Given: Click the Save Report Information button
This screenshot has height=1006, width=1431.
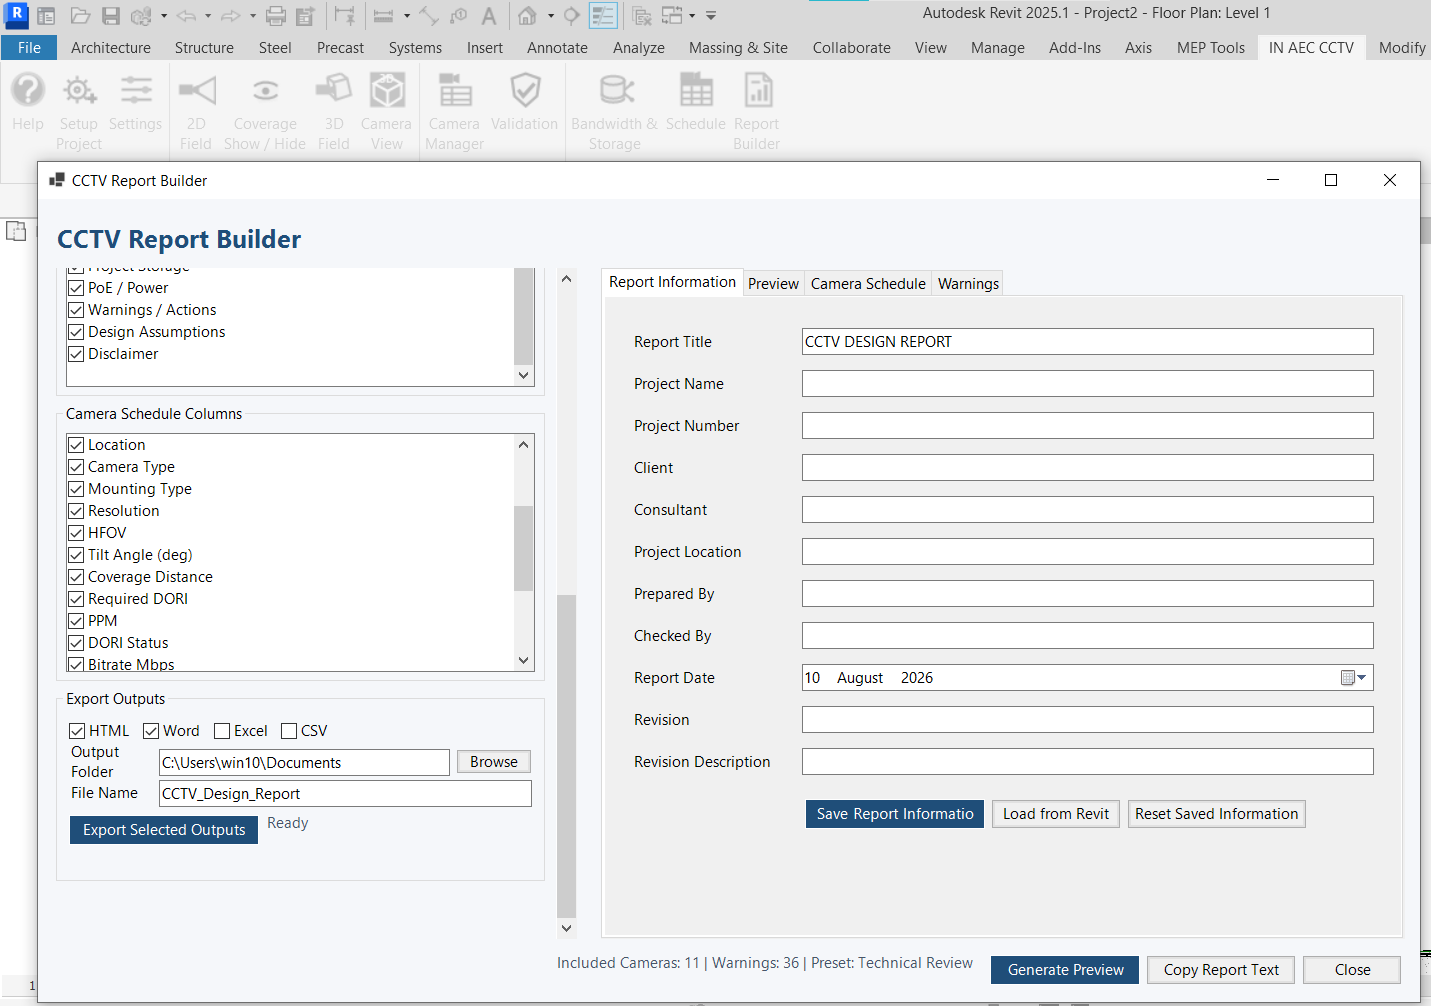Looking at the screenshot, I should 895,814.
